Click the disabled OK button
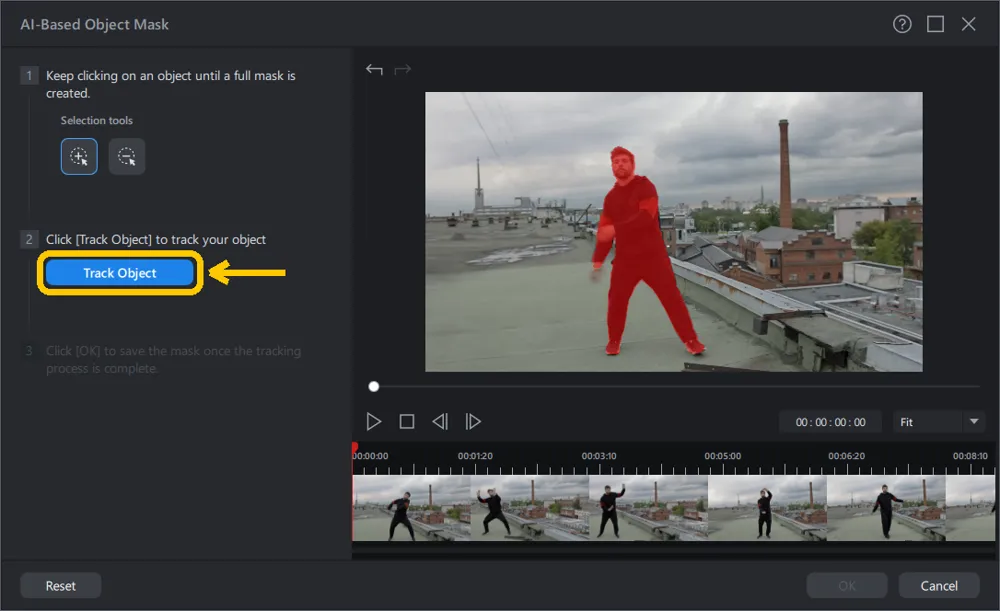 [847, 585]
